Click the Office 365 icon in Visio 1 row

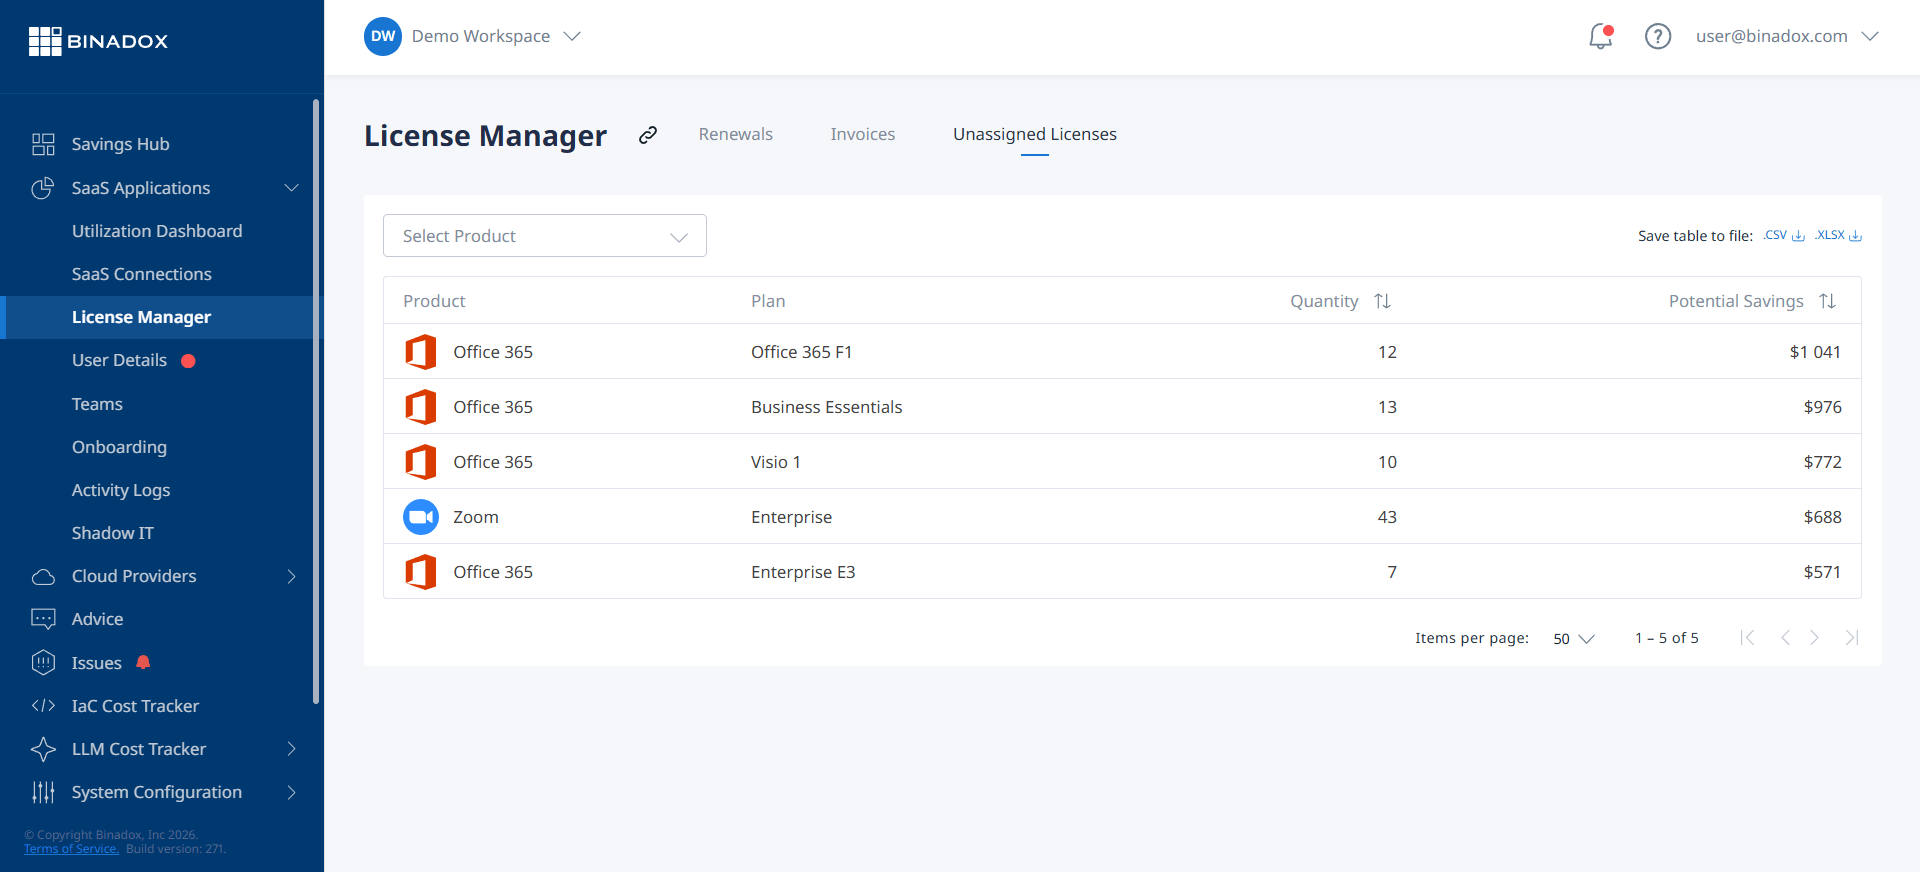point(421,462)
